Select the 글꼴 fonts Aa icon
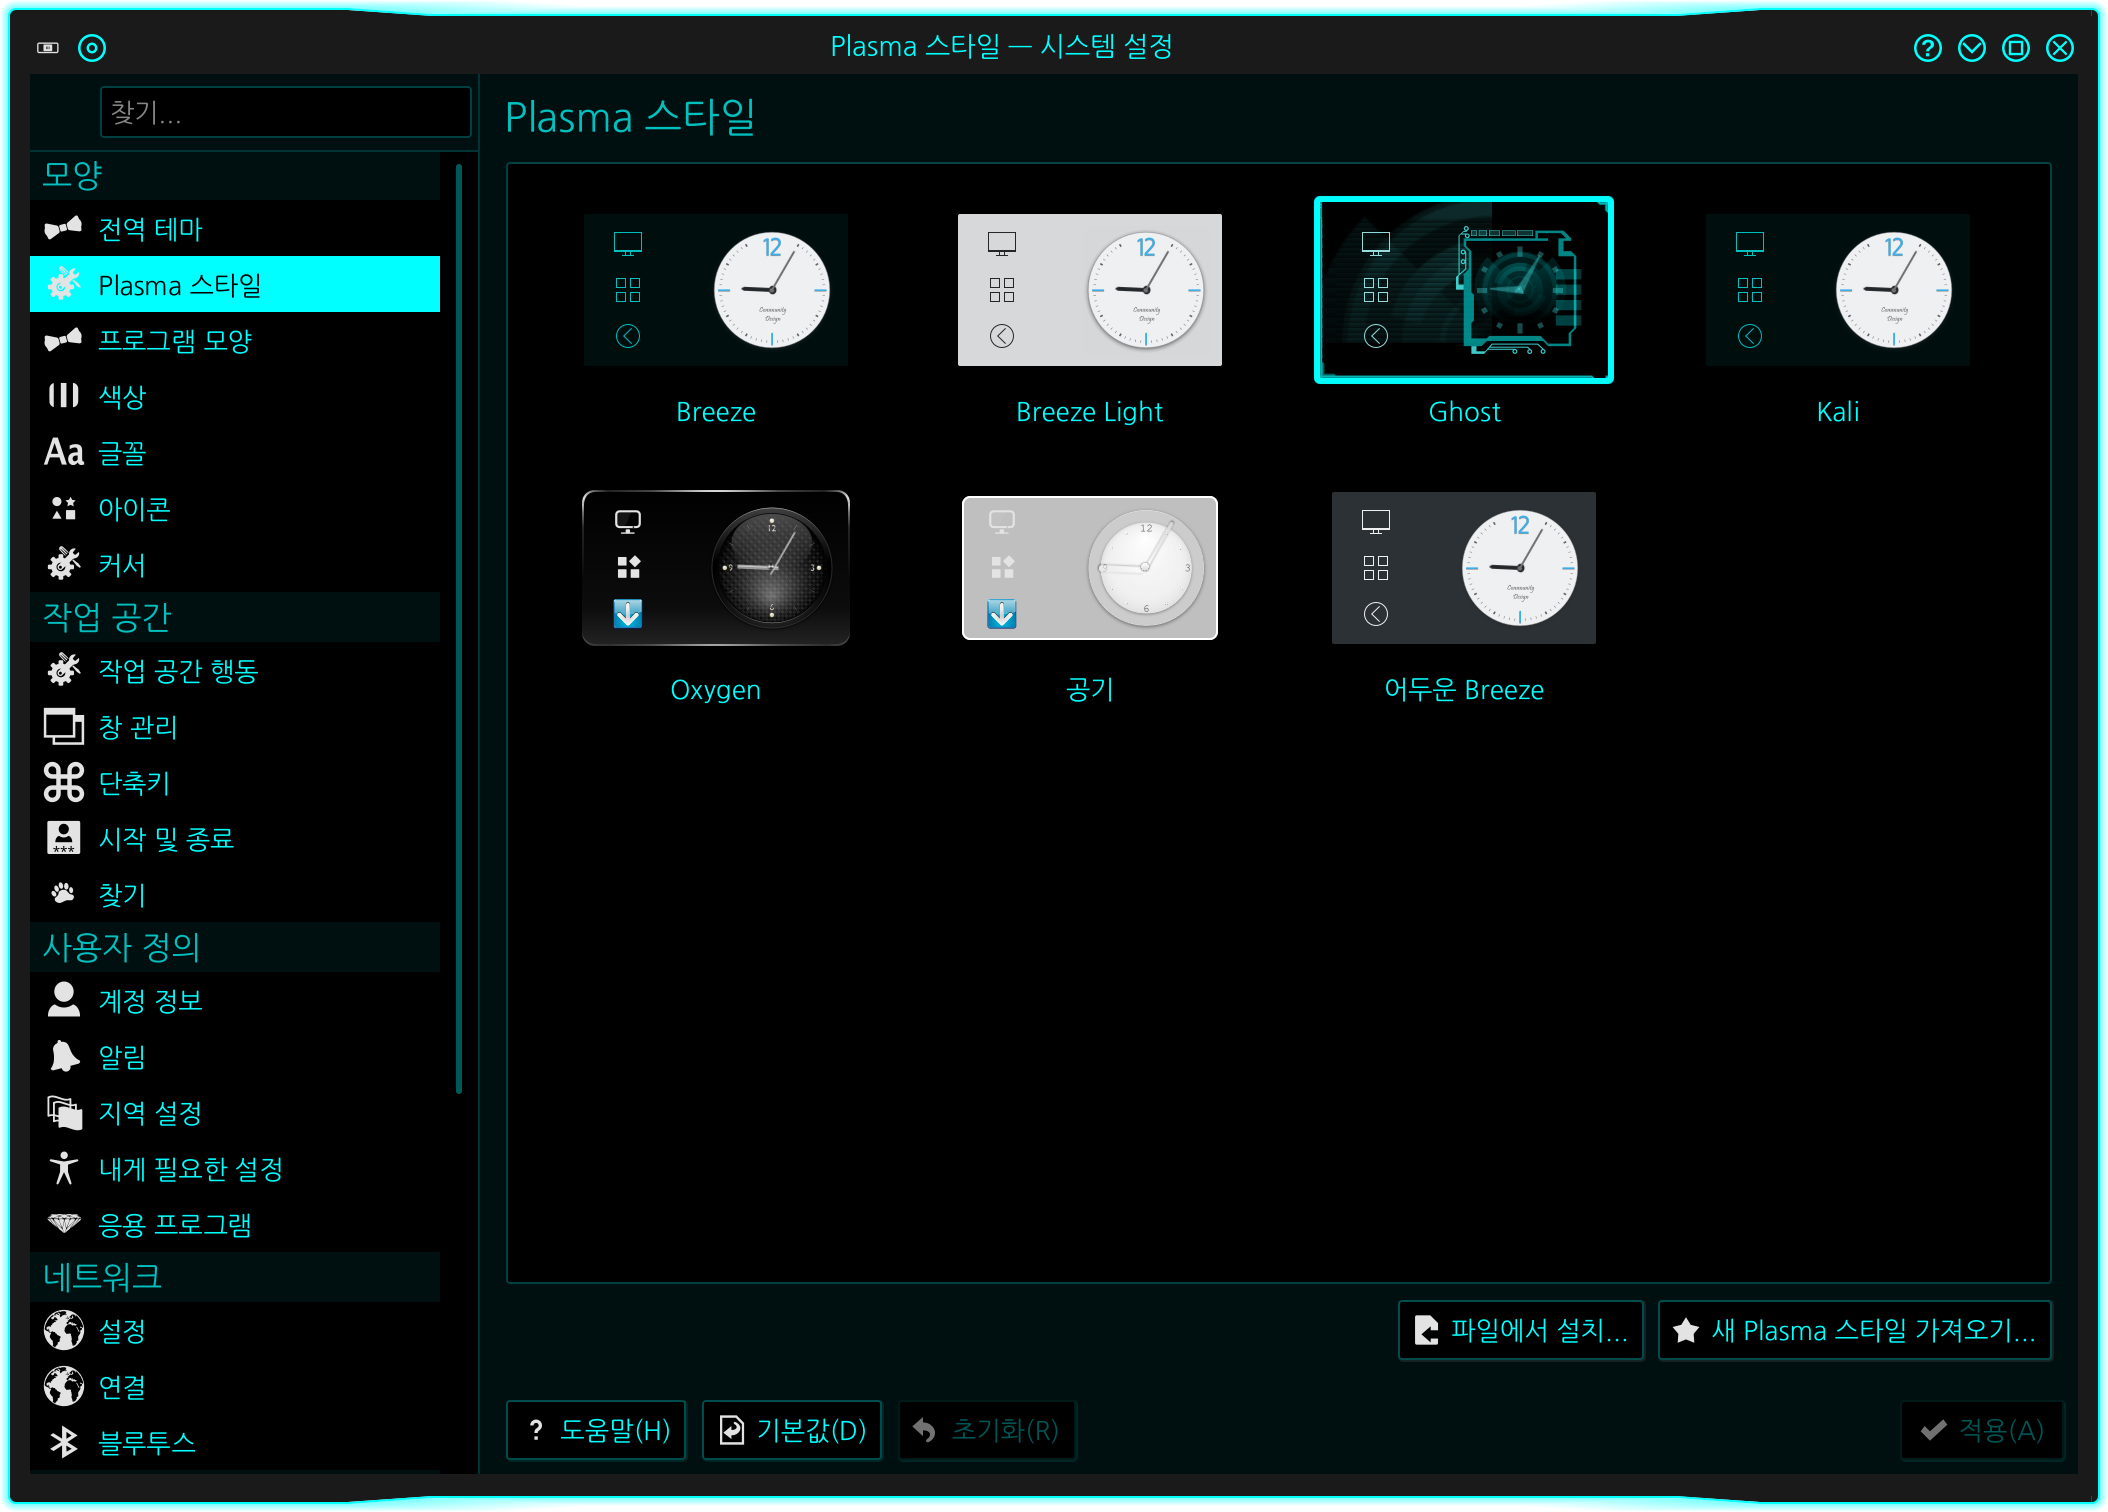The width and height of the screenshot is (2108, 1512). (x=64, y=453)
